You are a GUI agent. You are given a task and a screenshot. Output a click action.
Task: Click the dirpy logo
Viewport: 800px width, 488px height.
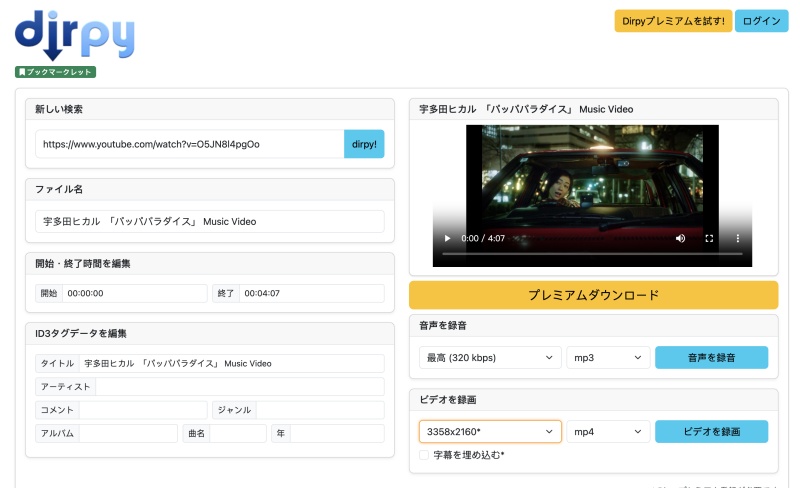click(74, 35)
